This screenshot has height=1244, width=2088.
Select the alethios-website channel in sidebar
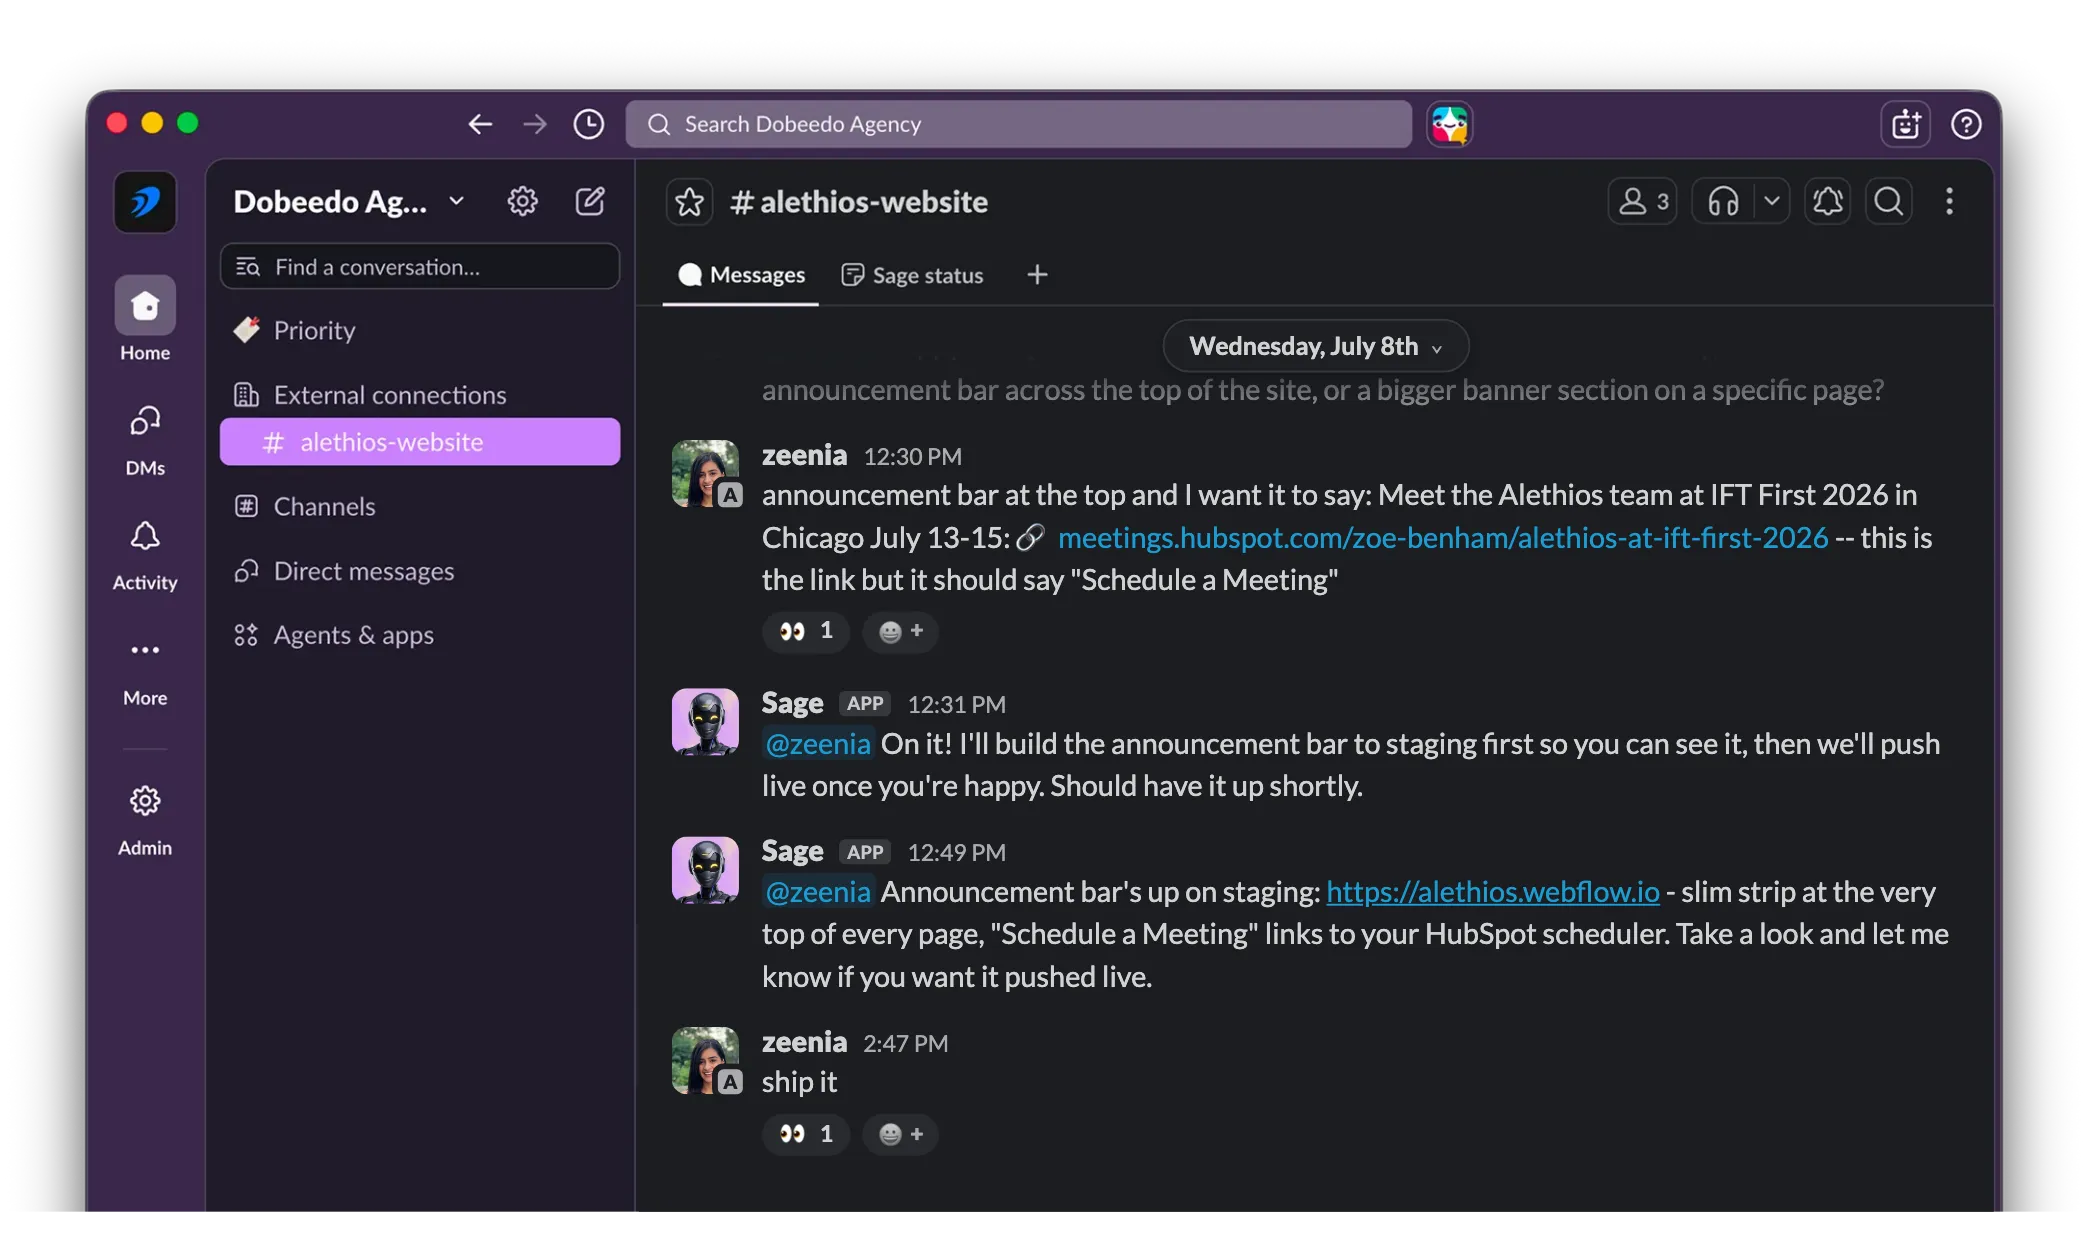click(x=420, y=442)
